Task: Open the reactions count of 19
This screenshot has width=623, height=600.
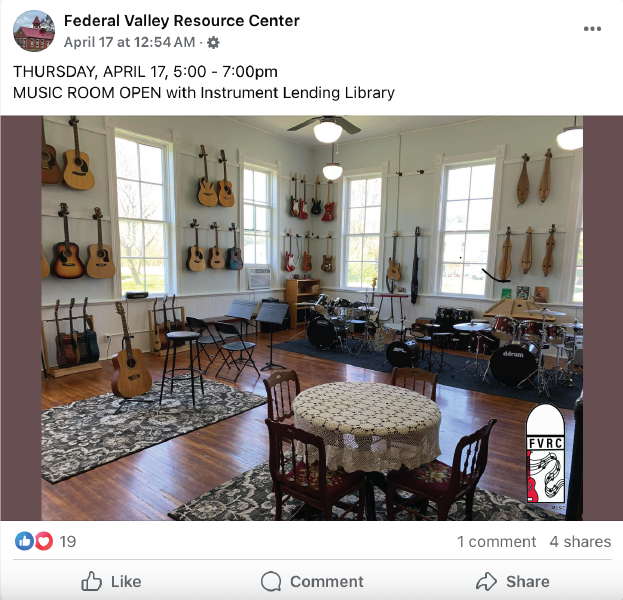Action: click(68, 542)
